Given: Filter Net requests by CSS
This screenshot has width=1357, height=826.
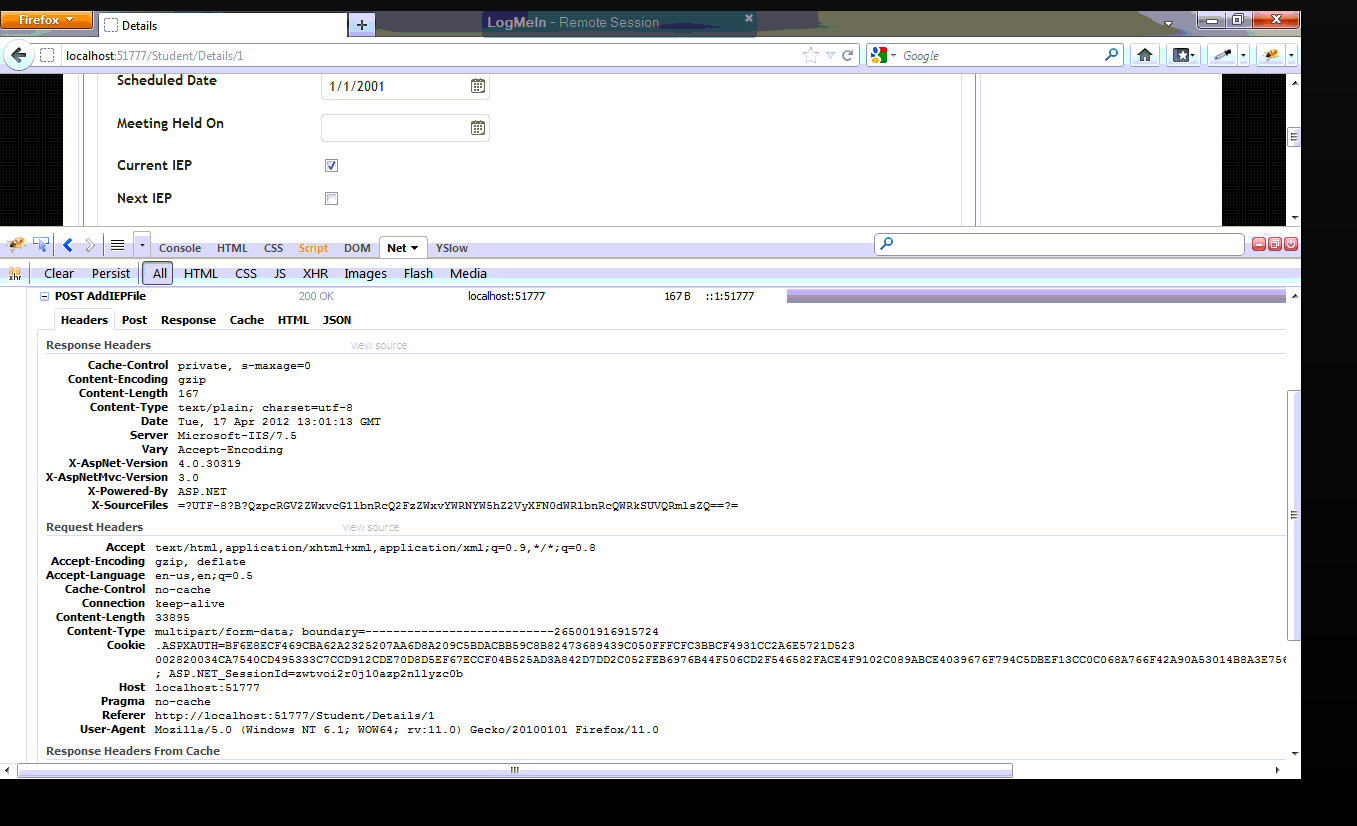Looking at the screenshot, I should (246, 273).
